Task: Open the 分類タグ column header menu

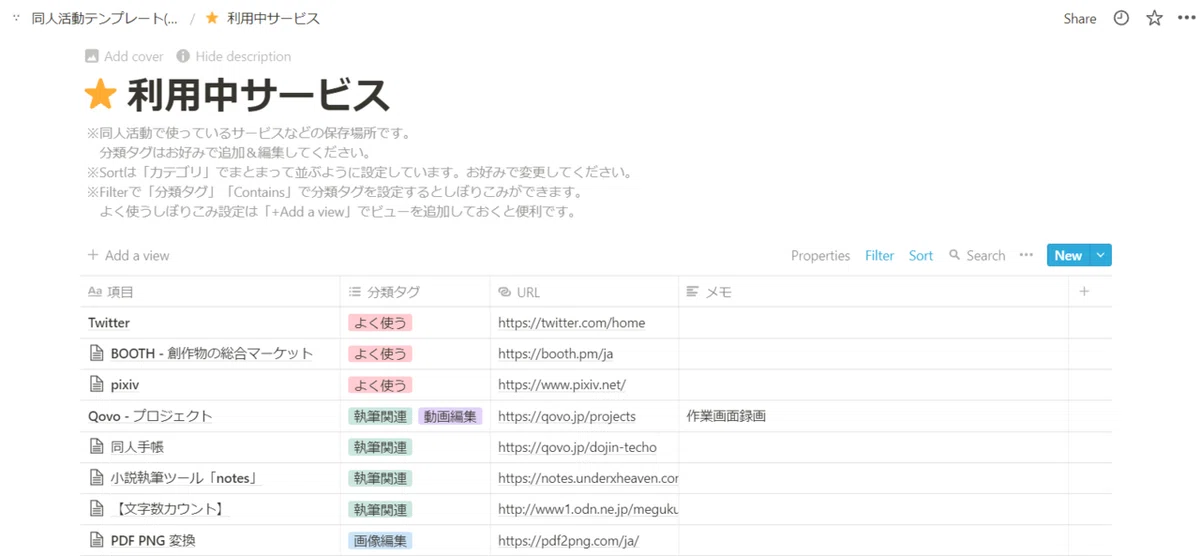Action: [x=415, y=292]
